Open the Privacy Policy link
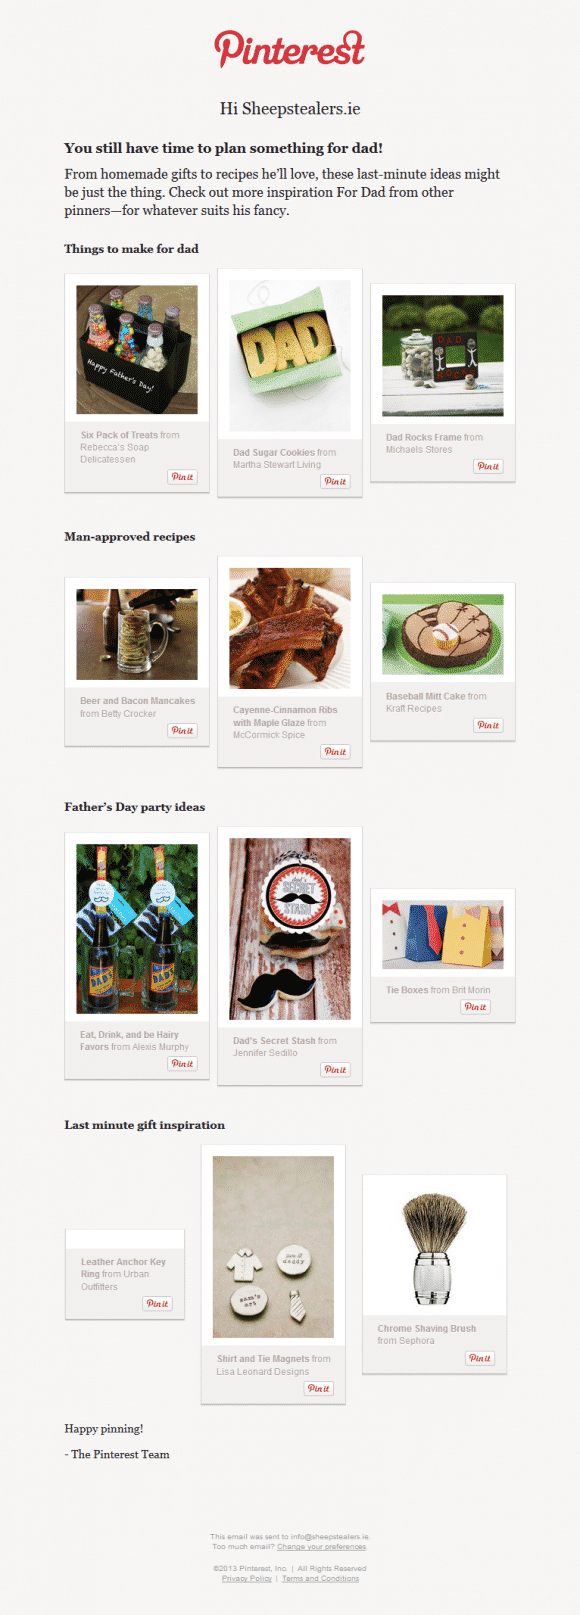Screen dimensions: 580x1615 tap(247, 1579)
